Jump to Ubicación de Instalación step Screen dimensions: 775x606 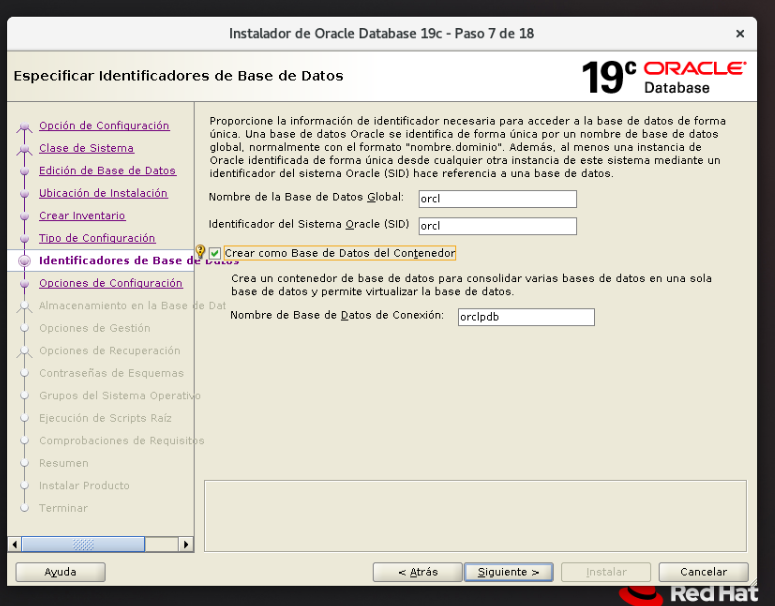(x=103, y=193)
